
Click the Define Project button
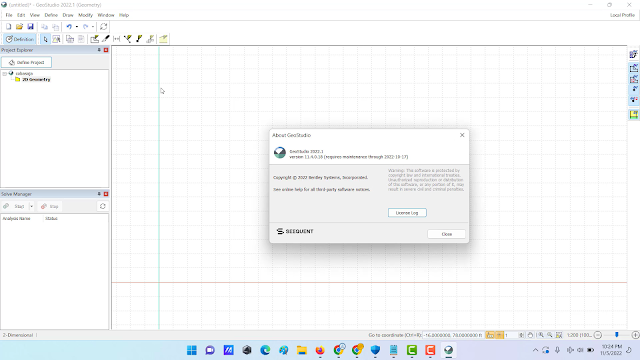pyautogui.click(x=26, y=62)
